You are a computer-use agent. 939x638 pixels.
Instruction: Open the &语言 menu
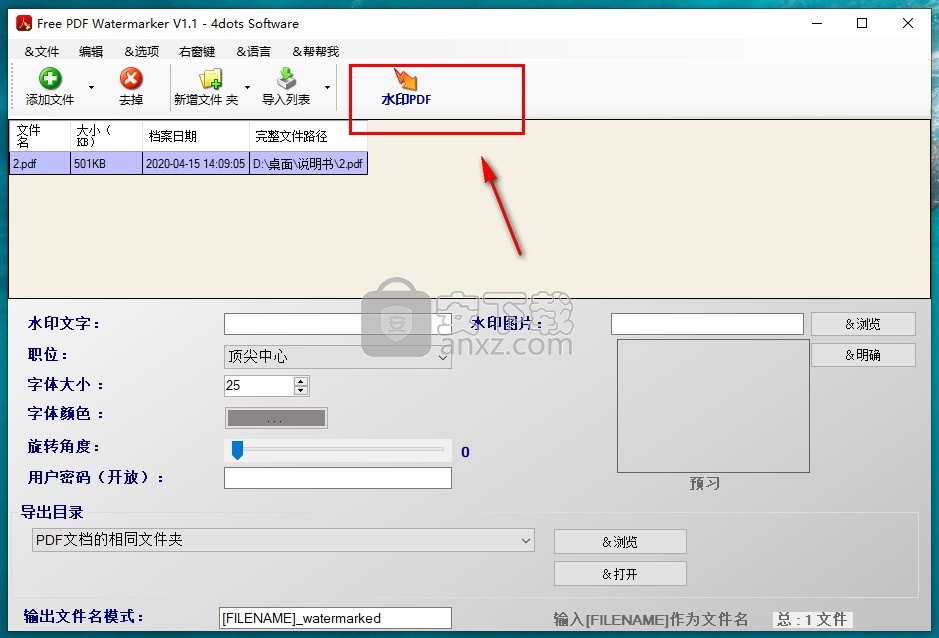(253, 52)
